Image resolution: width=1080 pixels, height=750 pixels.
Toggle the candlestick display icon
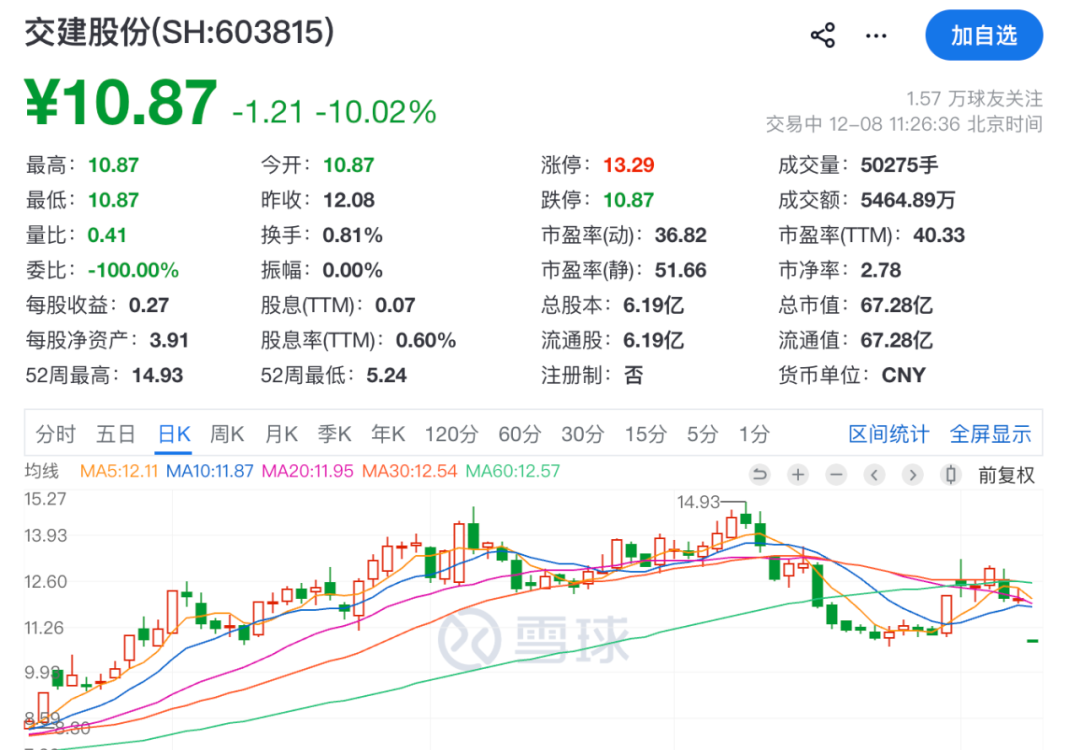point(952,475)
